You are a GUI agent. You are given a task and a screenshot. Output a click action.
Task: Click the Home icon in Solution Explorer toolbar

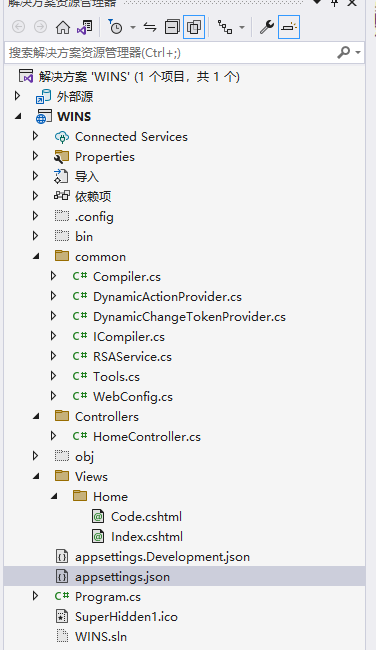pyautogui.click(x=63, y=27)
